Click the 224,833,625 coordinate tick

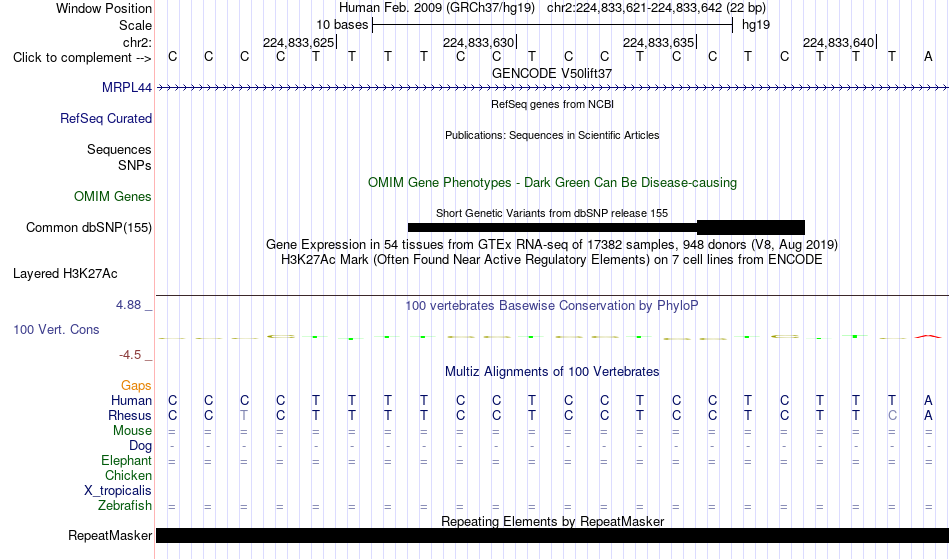click(x=299, y=42)
